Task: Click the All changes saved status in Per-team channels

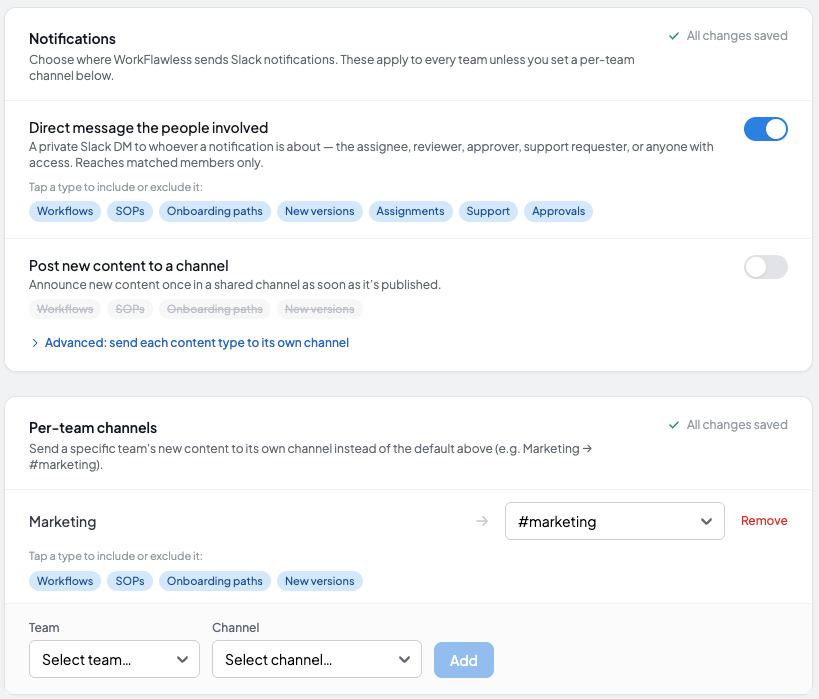Action: [x=728, y=425]
